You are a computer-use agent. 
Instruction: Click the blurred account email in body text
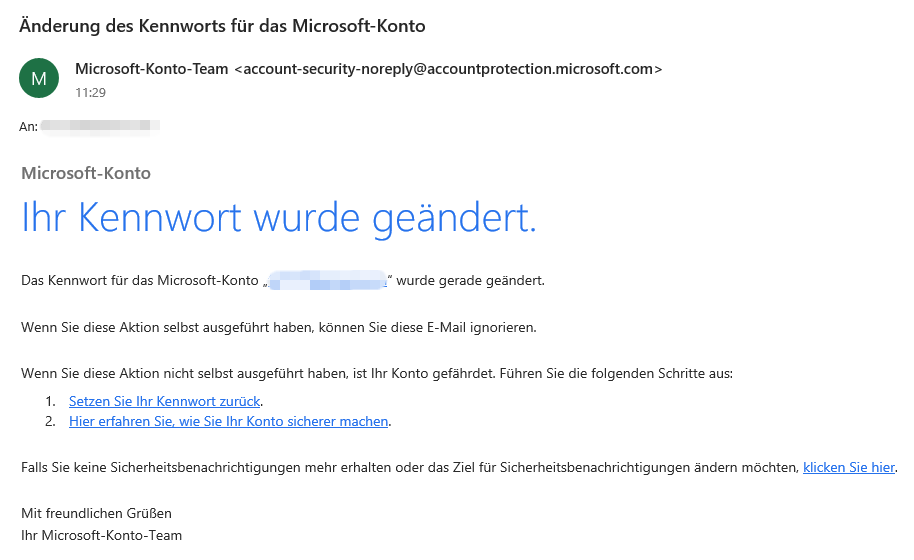(x=328, y=280)
